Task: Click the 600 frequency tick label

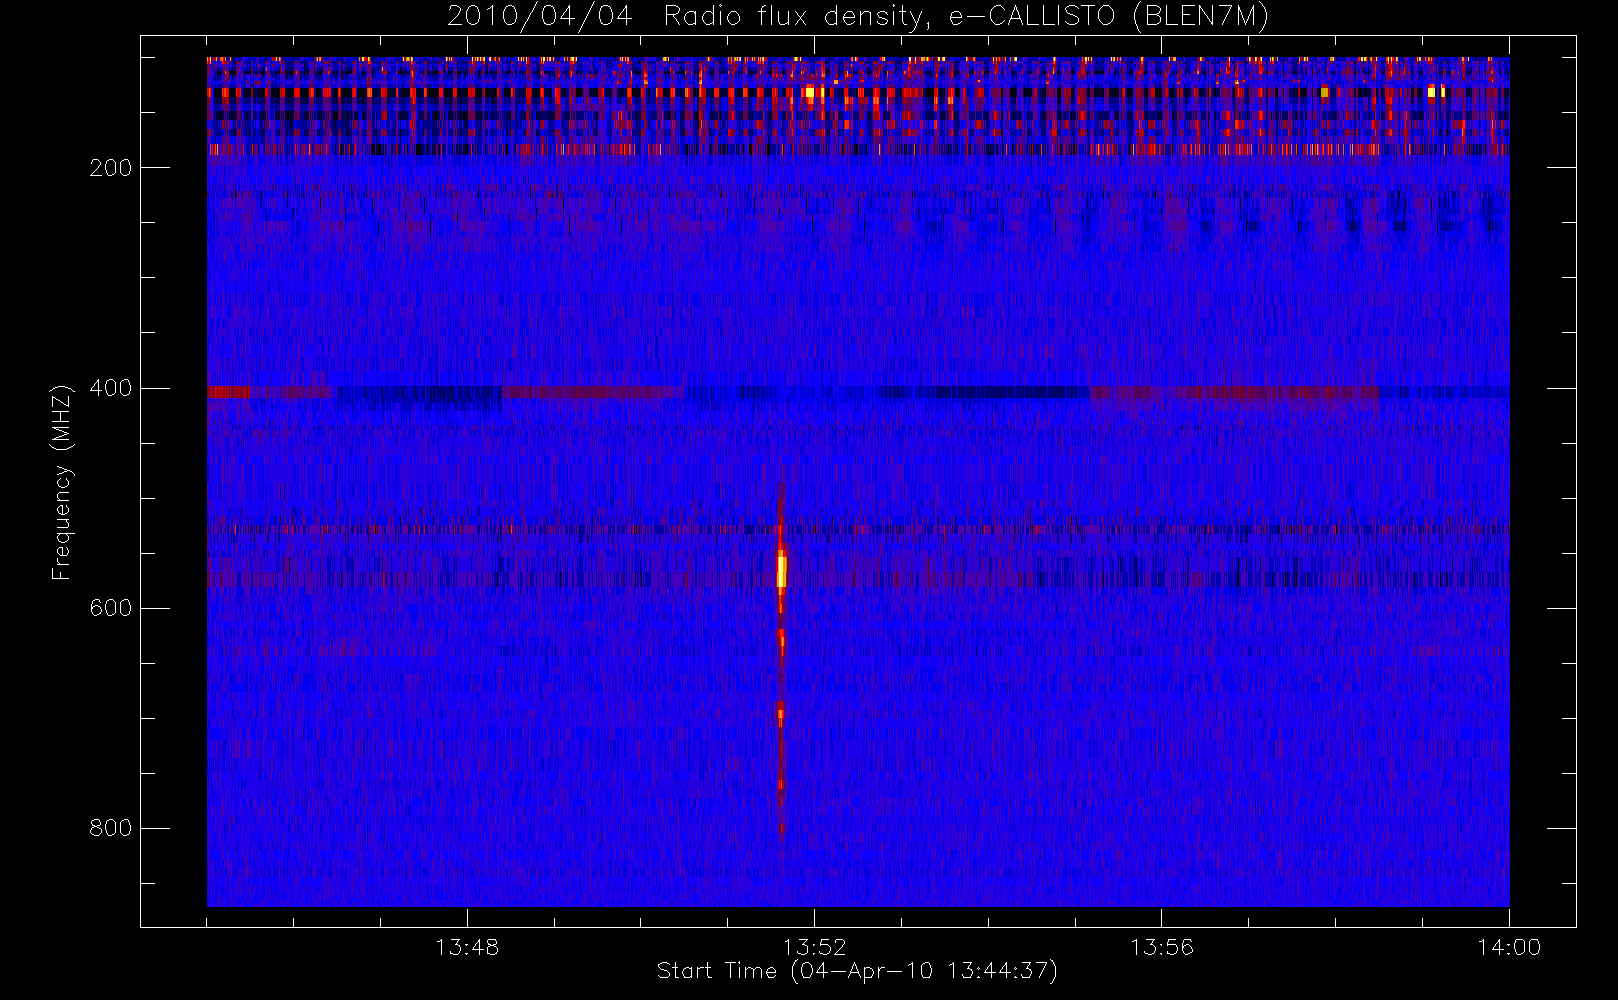Action: (x=111, y=608)
